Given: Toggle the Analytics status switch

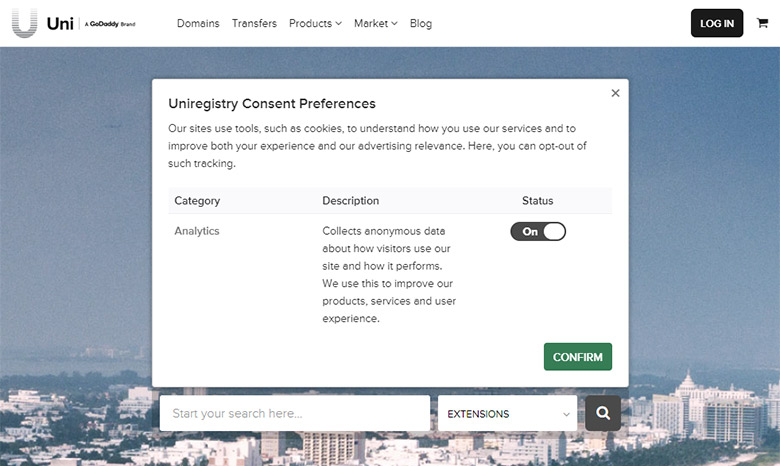Looking at the screenshot, I should [538, 231].
